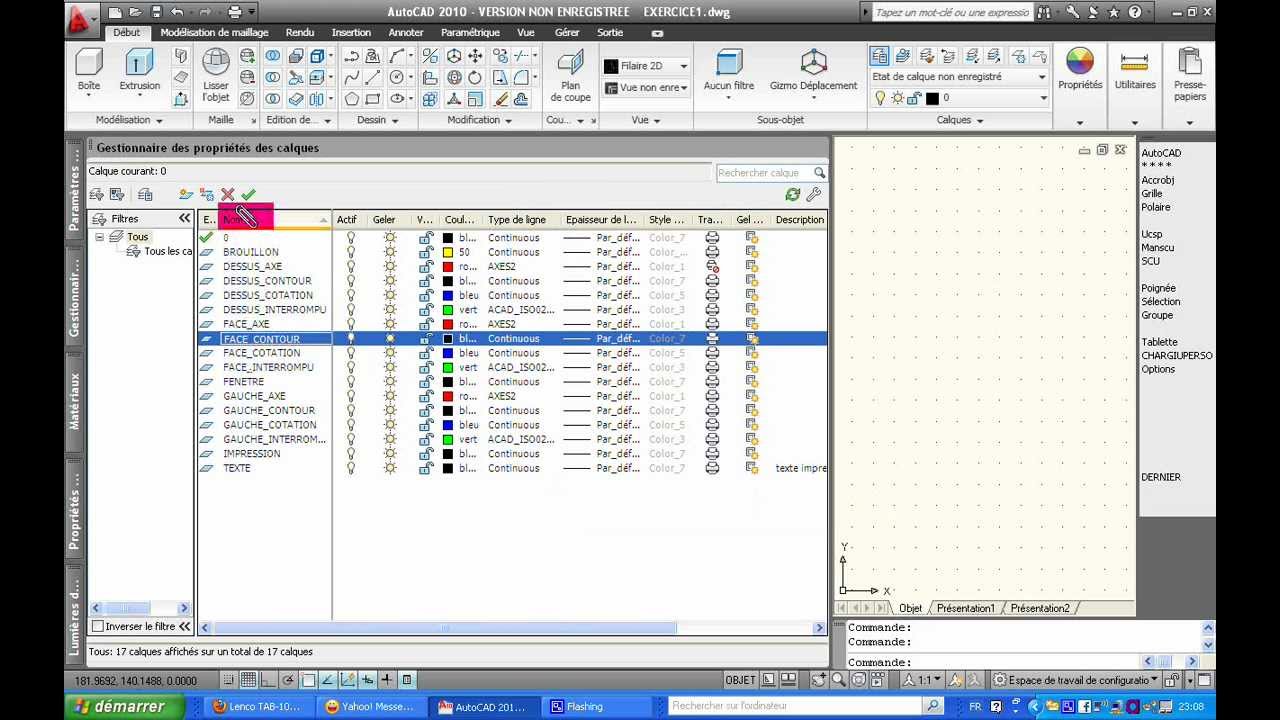1280x720 pixels.
Task: Refresh the layer list
Action: 793,195
